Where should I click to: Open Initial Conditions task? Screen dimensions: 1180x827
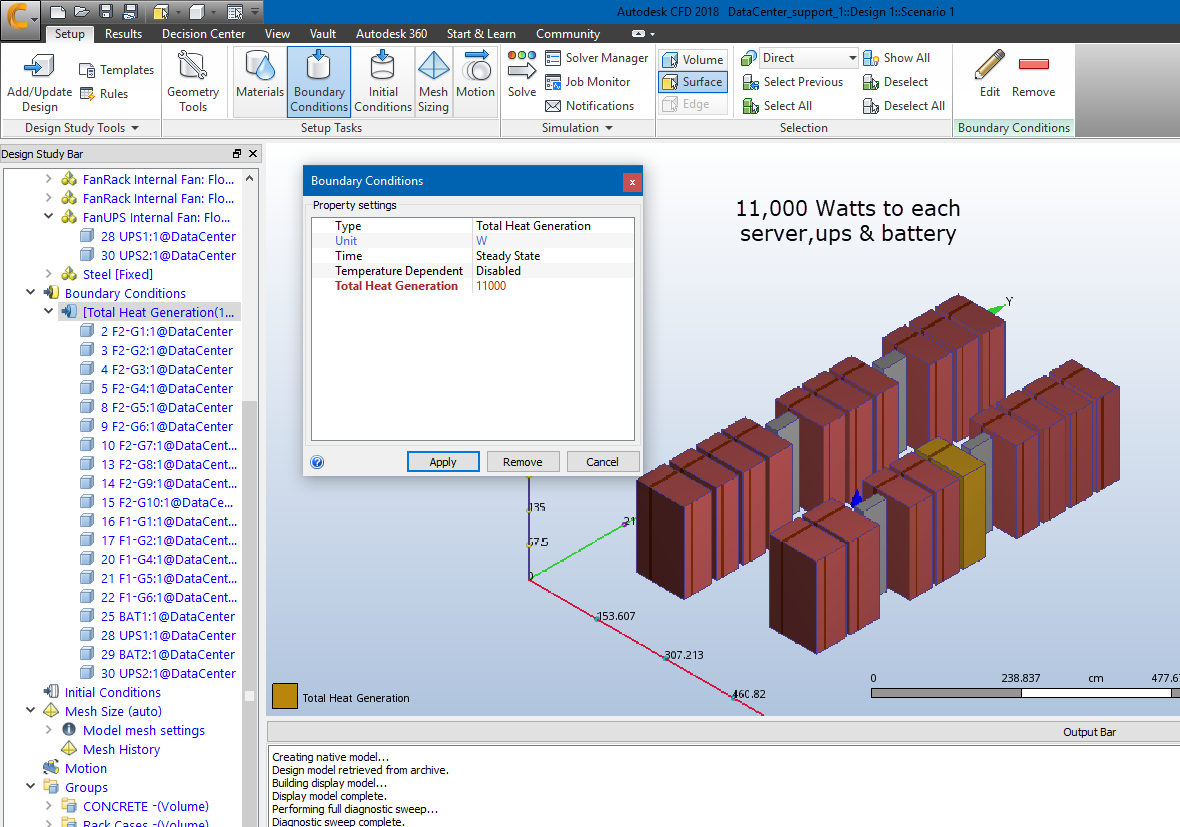pos(383,81)
